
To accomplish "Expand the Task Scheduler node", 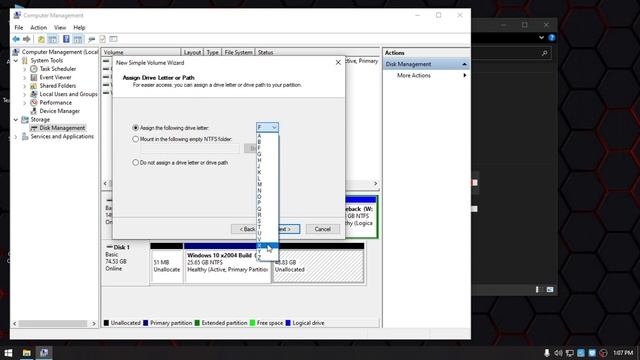I will coord(24,69).
